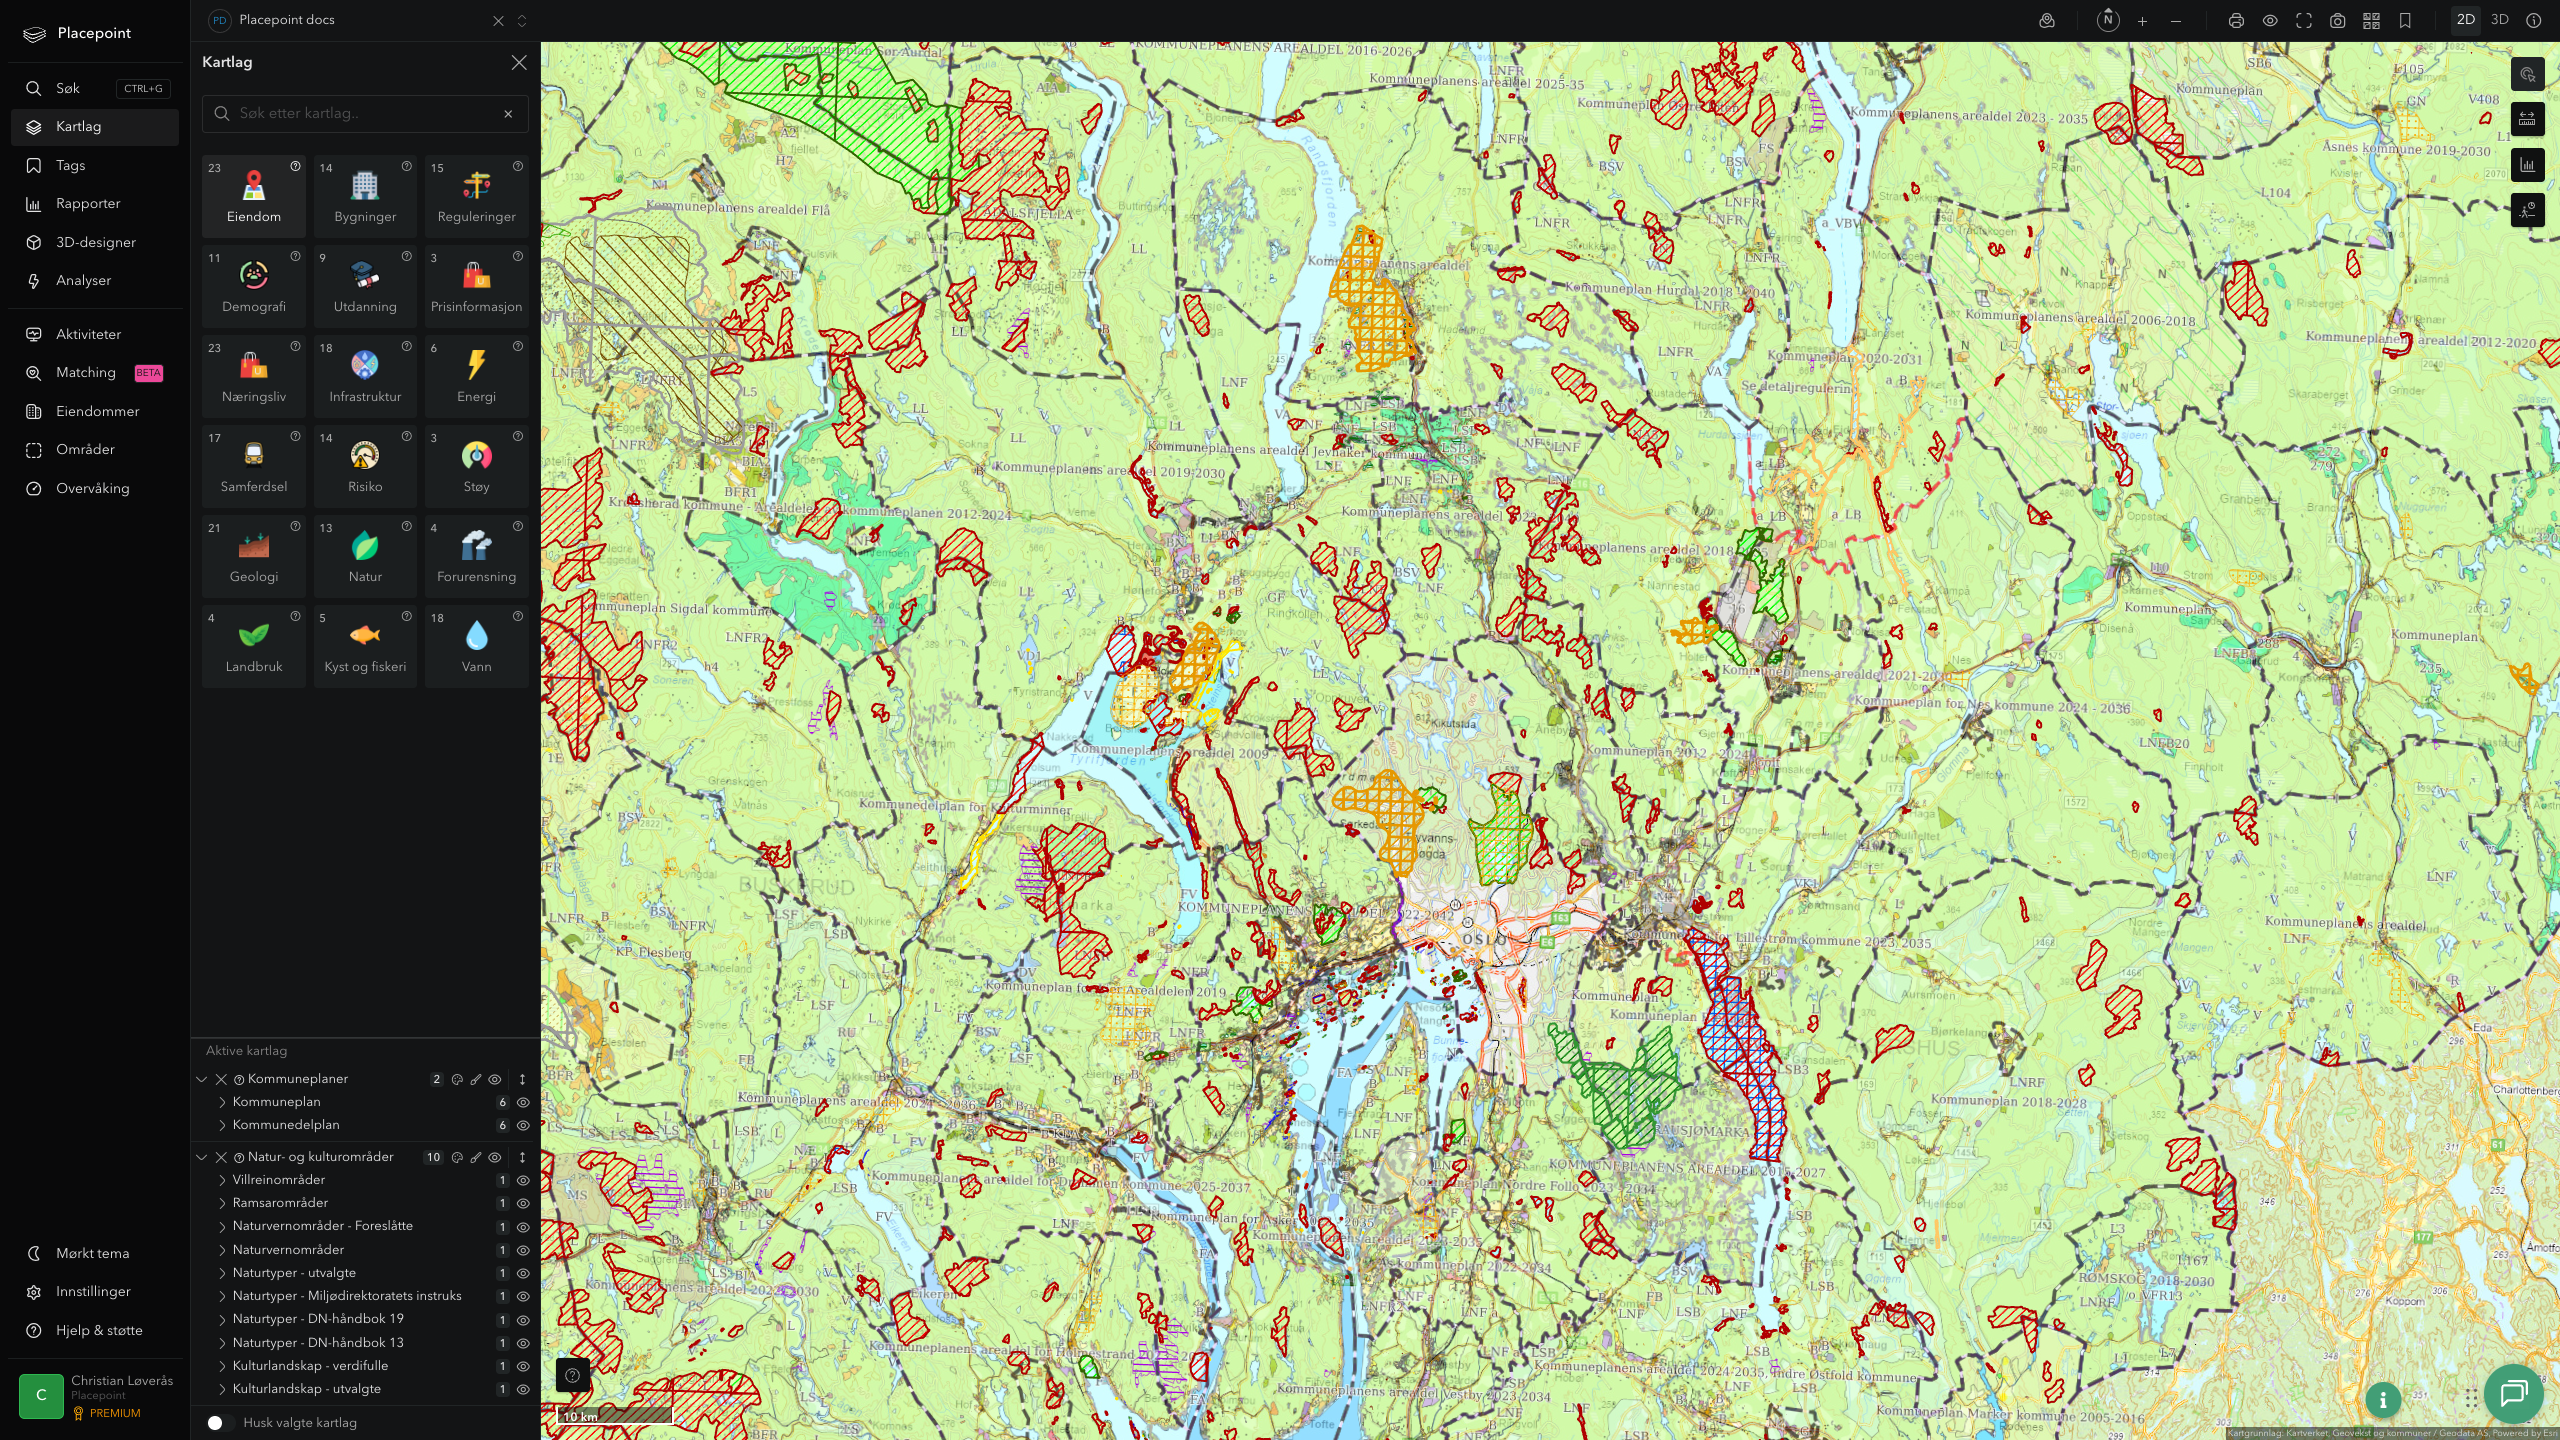The width and height of the screenshot is (2560, 1440).
Task: Toggle Husk valgte kartlag switch
Action: tap(220, 1422)
